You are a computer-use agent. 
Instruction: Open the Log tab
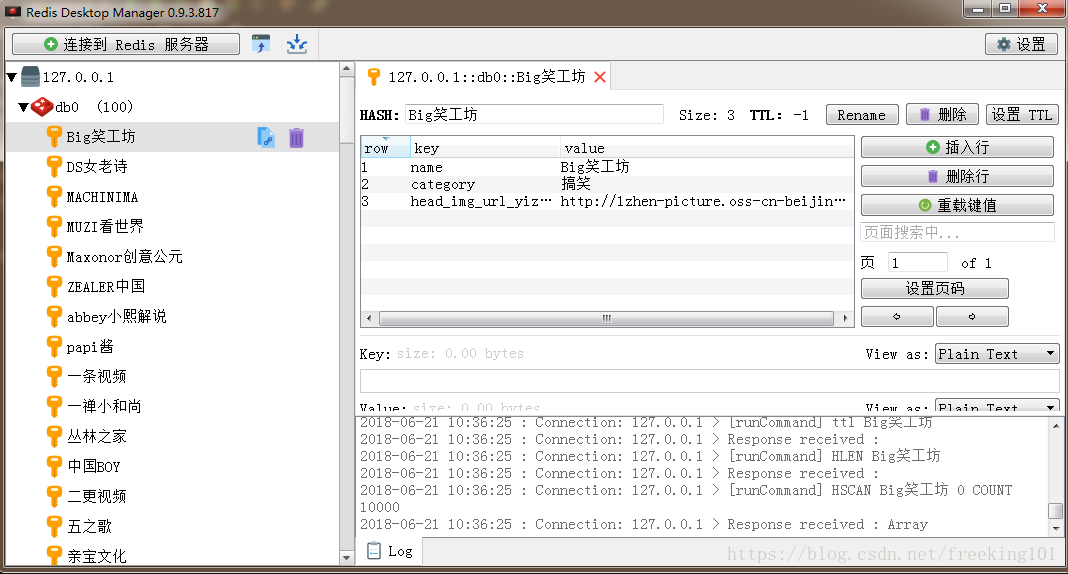click(390, 551)
